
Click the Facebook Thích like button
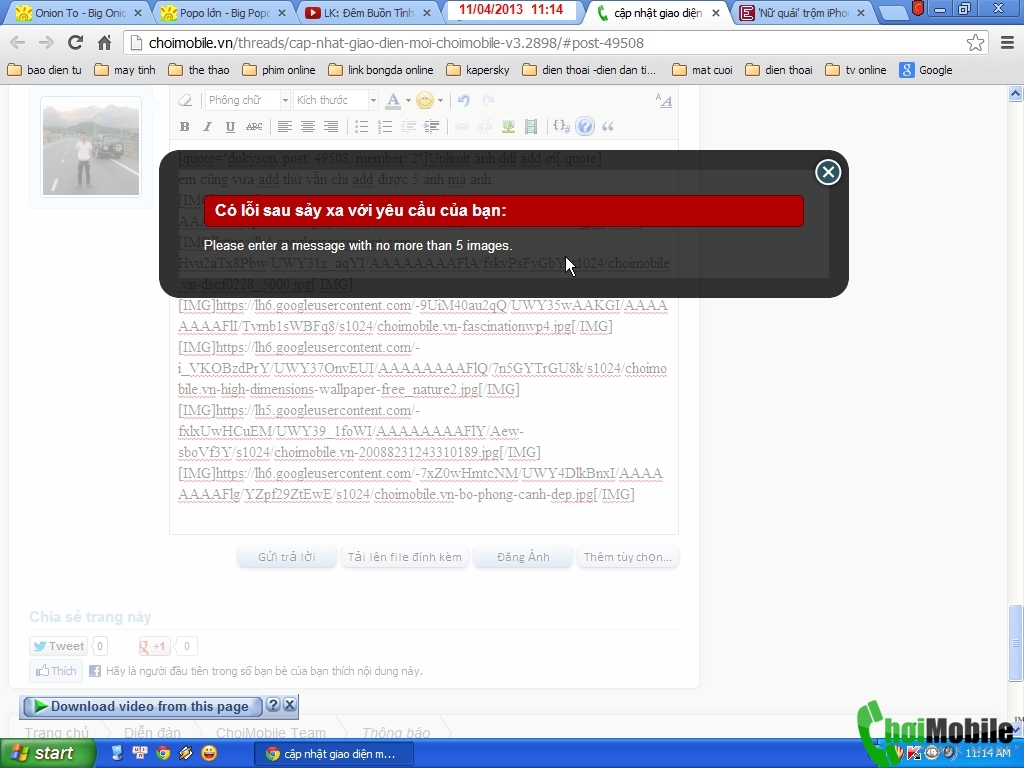point(56,671)
